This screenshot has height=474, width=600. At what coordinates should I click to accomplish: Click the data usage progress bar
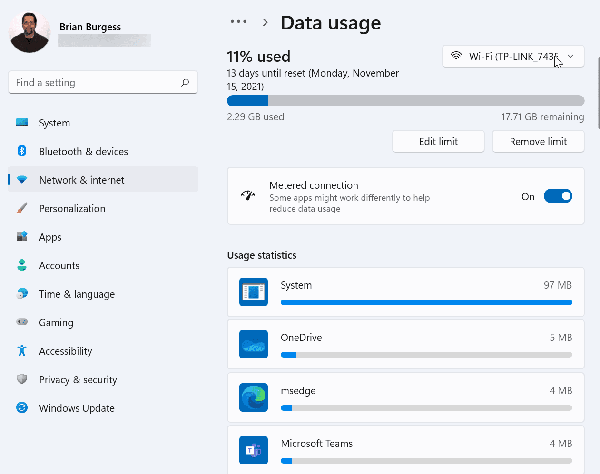pyautogui.click(x=405, y=101)
